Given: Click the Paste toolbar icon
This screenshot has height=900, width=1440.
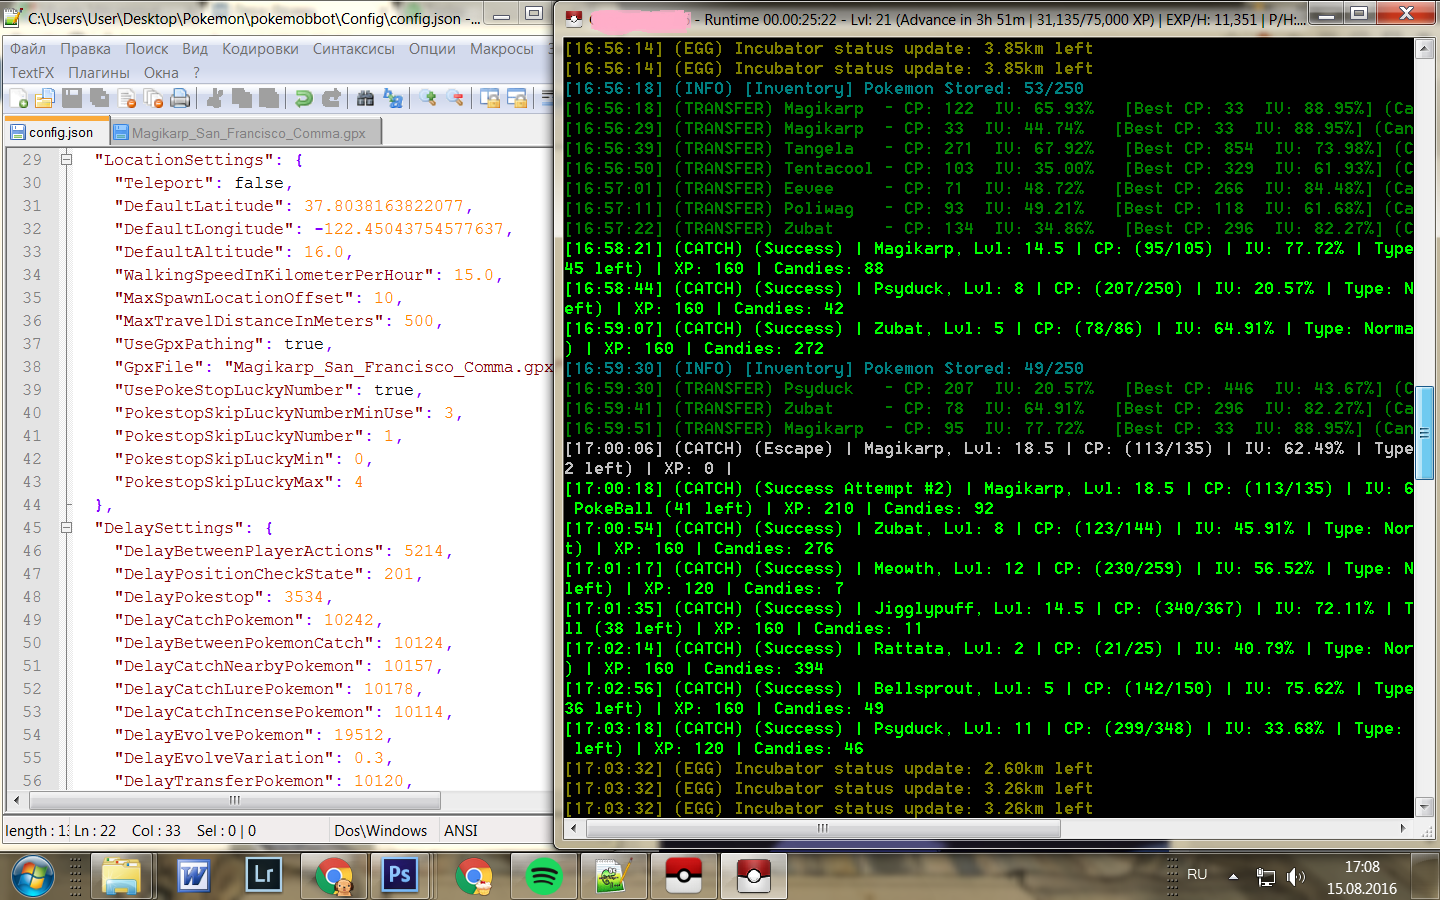Looking at the screenshot, I should click(268, 98).
